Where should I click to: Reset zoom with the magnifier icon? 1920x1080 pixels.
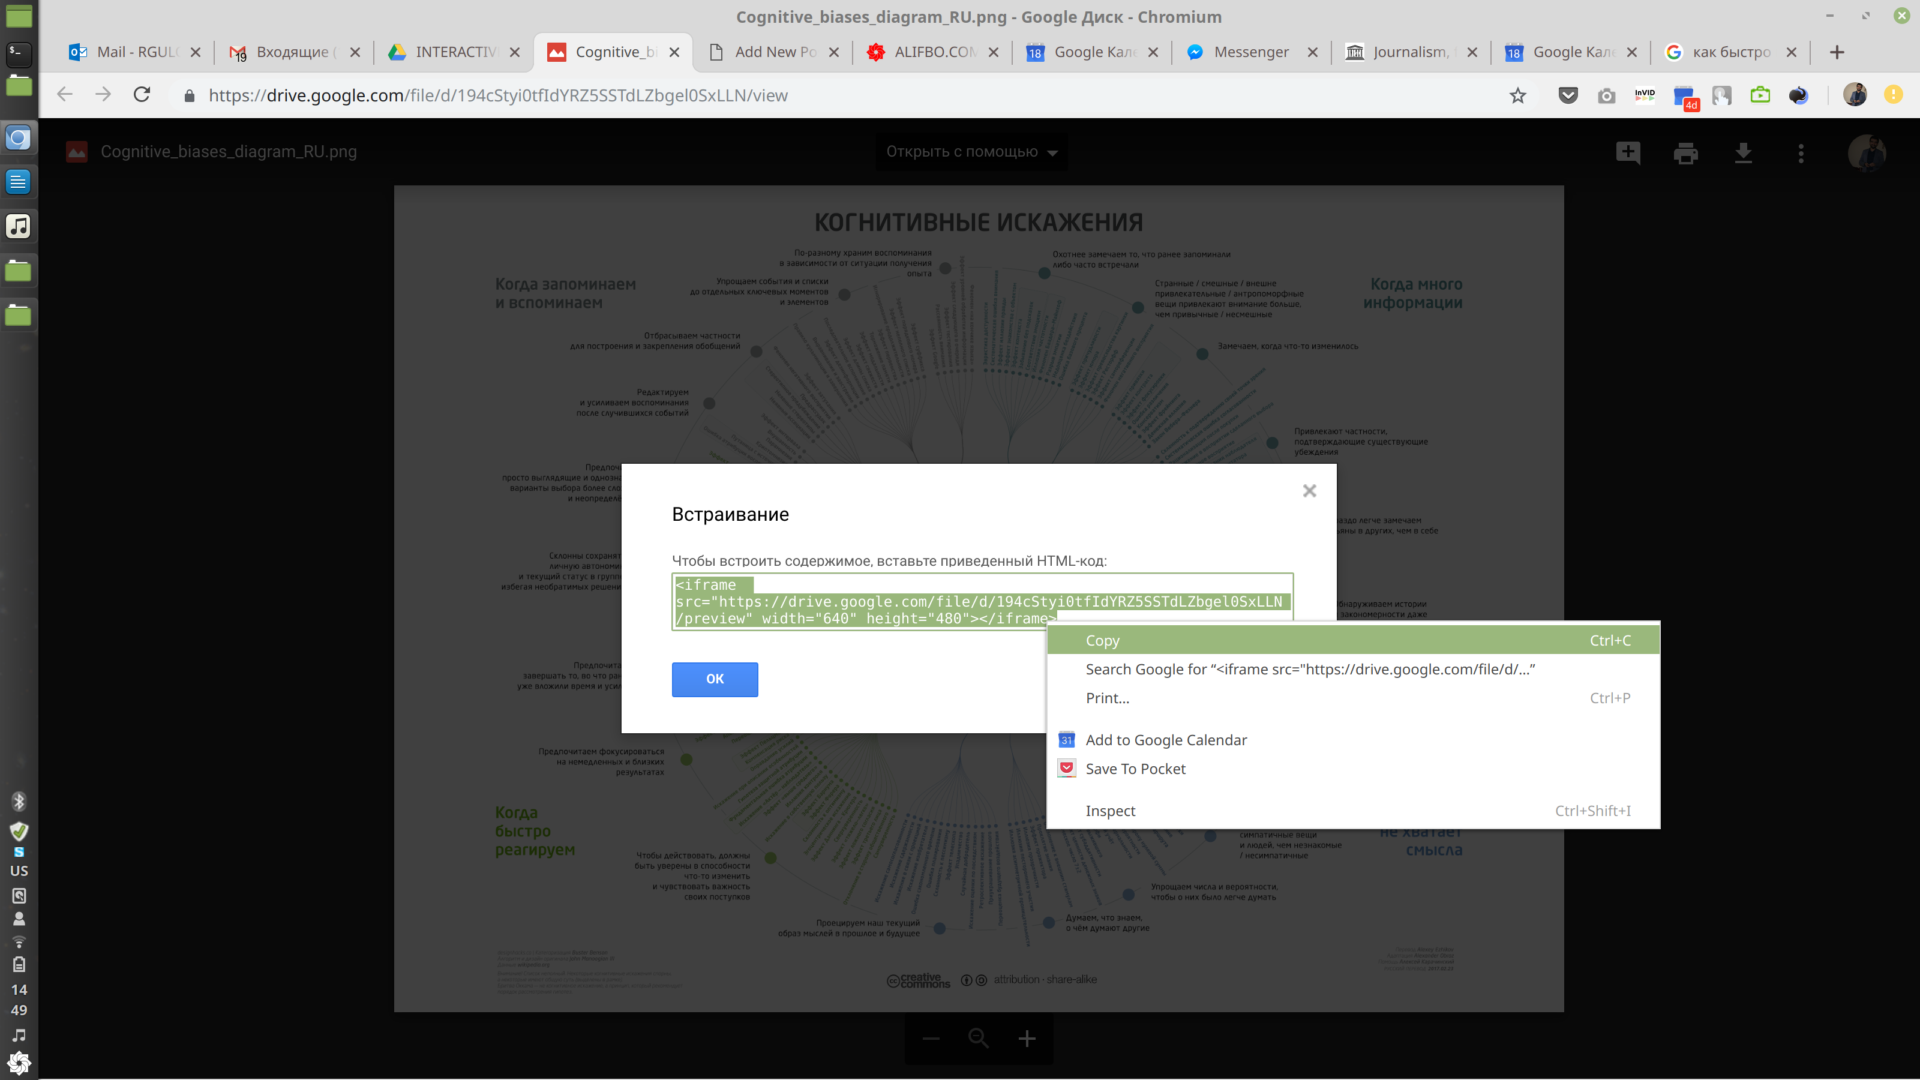click(x=979, y=1039)
